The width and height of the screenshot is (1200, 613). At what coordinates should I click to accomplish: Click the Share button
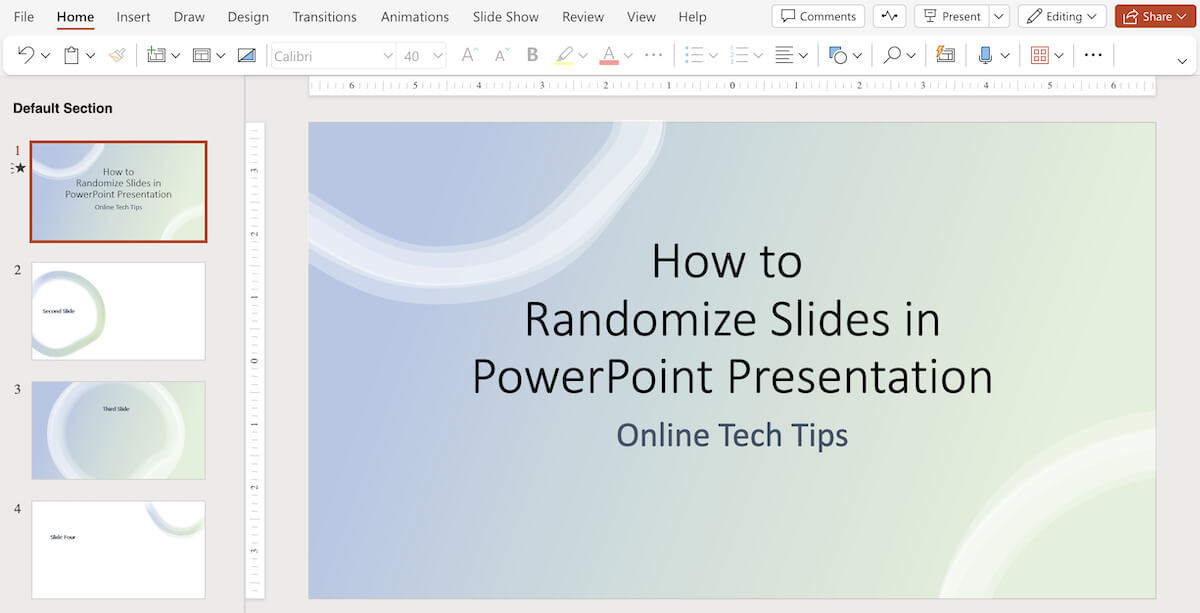(x=1155, y=16)
